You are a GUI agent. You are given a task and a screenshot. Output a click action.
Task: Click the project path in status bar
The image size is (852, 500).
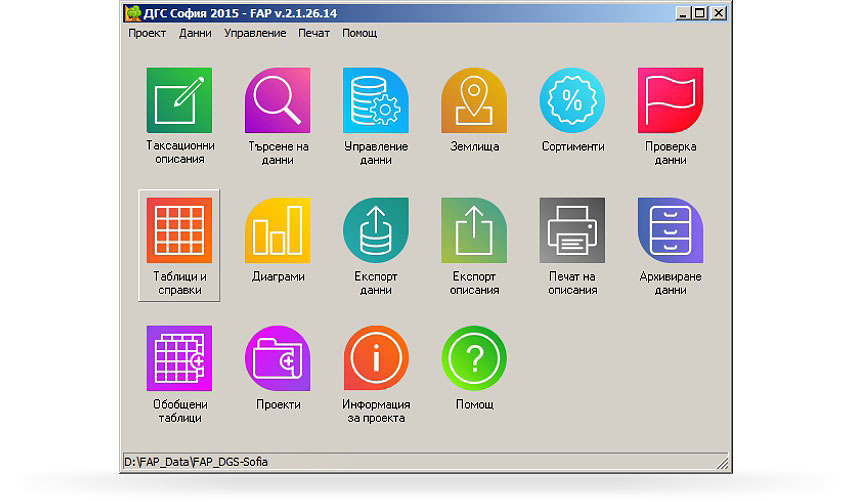[x=196, y=461]
